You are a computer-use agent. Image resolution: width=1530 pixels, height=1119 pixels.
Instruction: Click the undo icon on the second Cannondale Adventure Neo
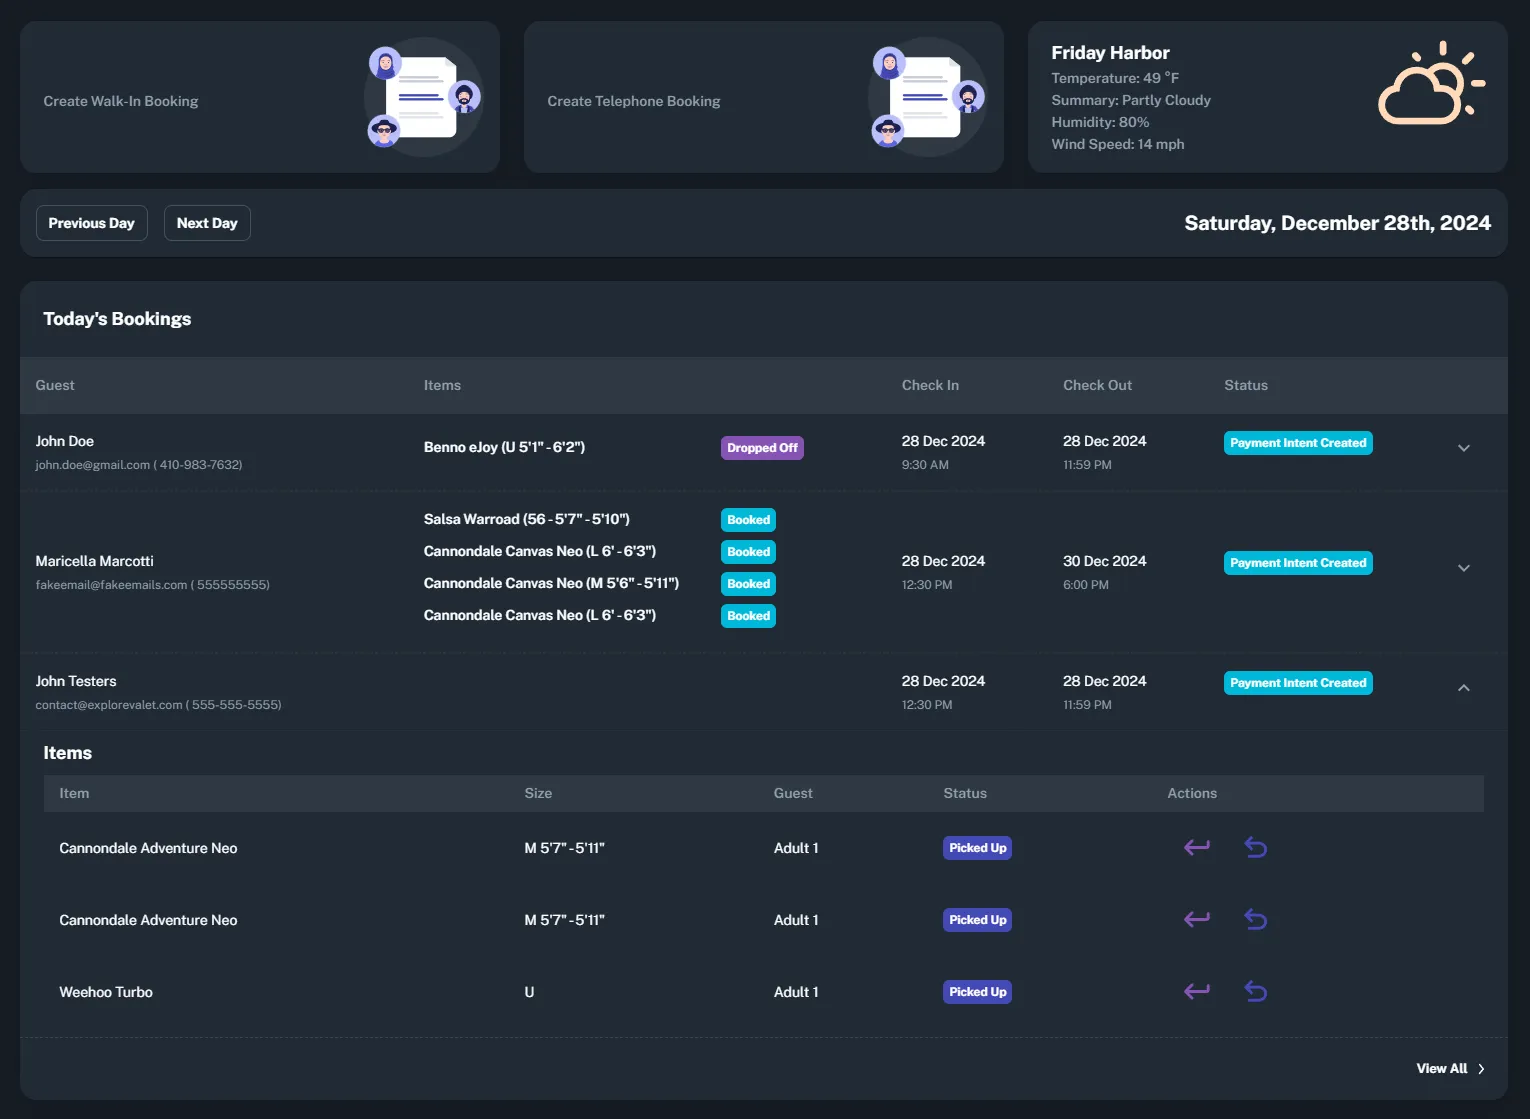coord(1256,919)
